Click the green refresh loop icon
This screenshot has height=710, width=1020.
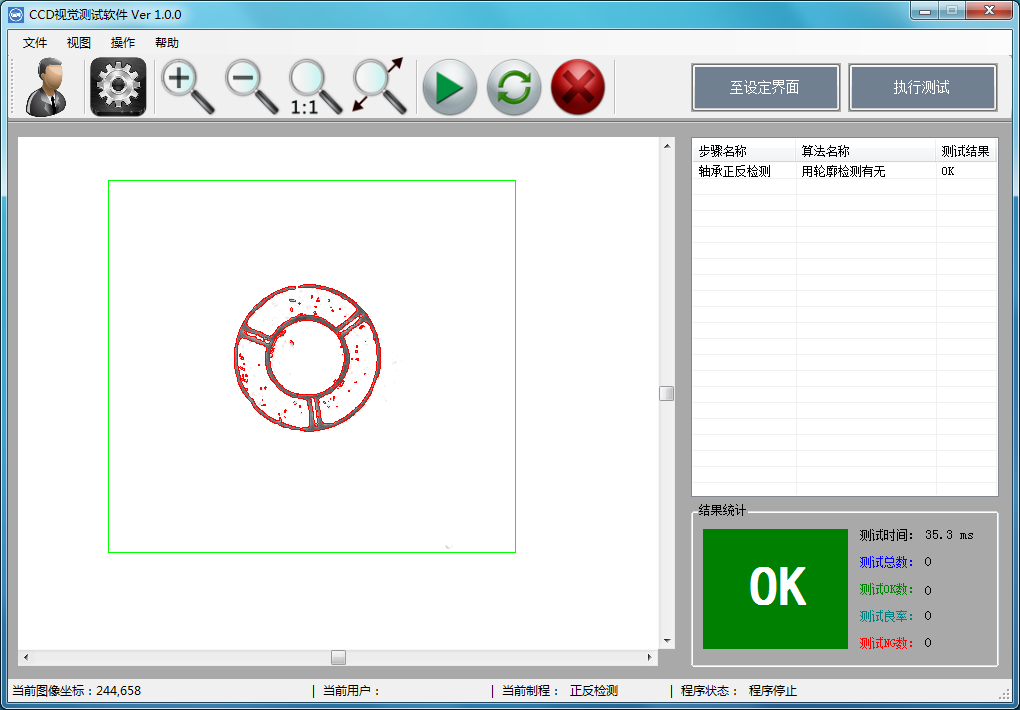point(514,87)
